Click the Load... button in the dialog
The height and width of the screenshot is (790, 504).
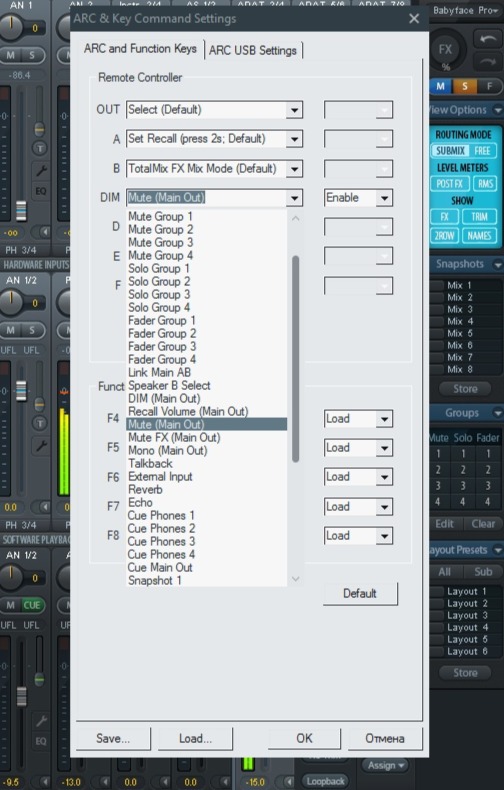coord(196,739)
